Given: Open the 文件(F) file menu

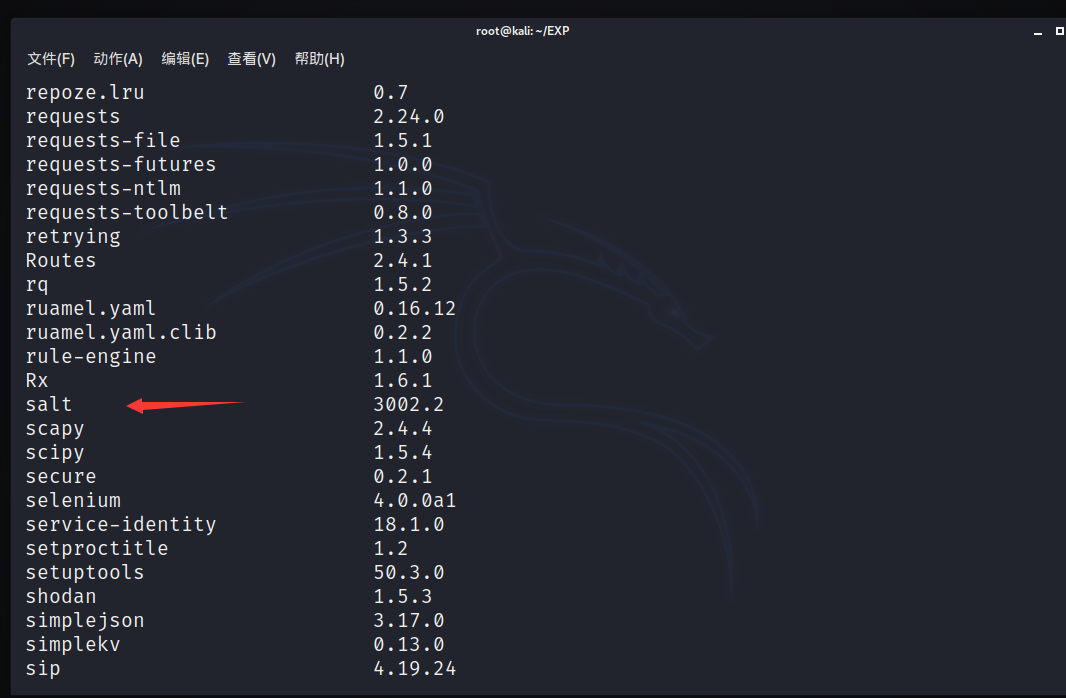Looking at the screenshot, I should (51, 59).
